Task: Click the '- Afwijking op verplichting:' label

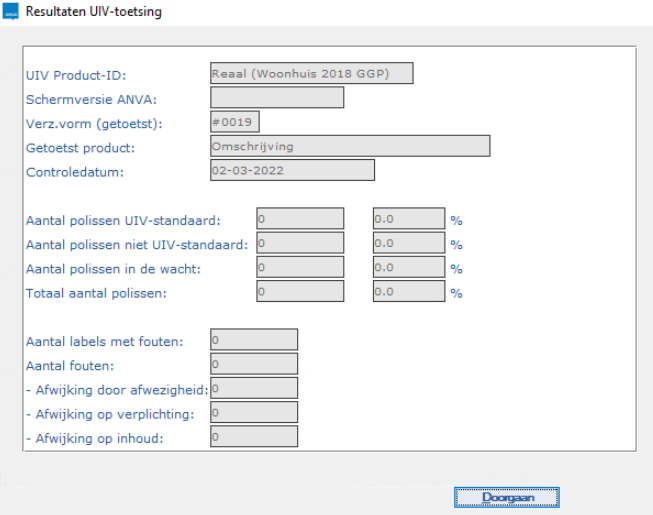Action: (110, 414)
